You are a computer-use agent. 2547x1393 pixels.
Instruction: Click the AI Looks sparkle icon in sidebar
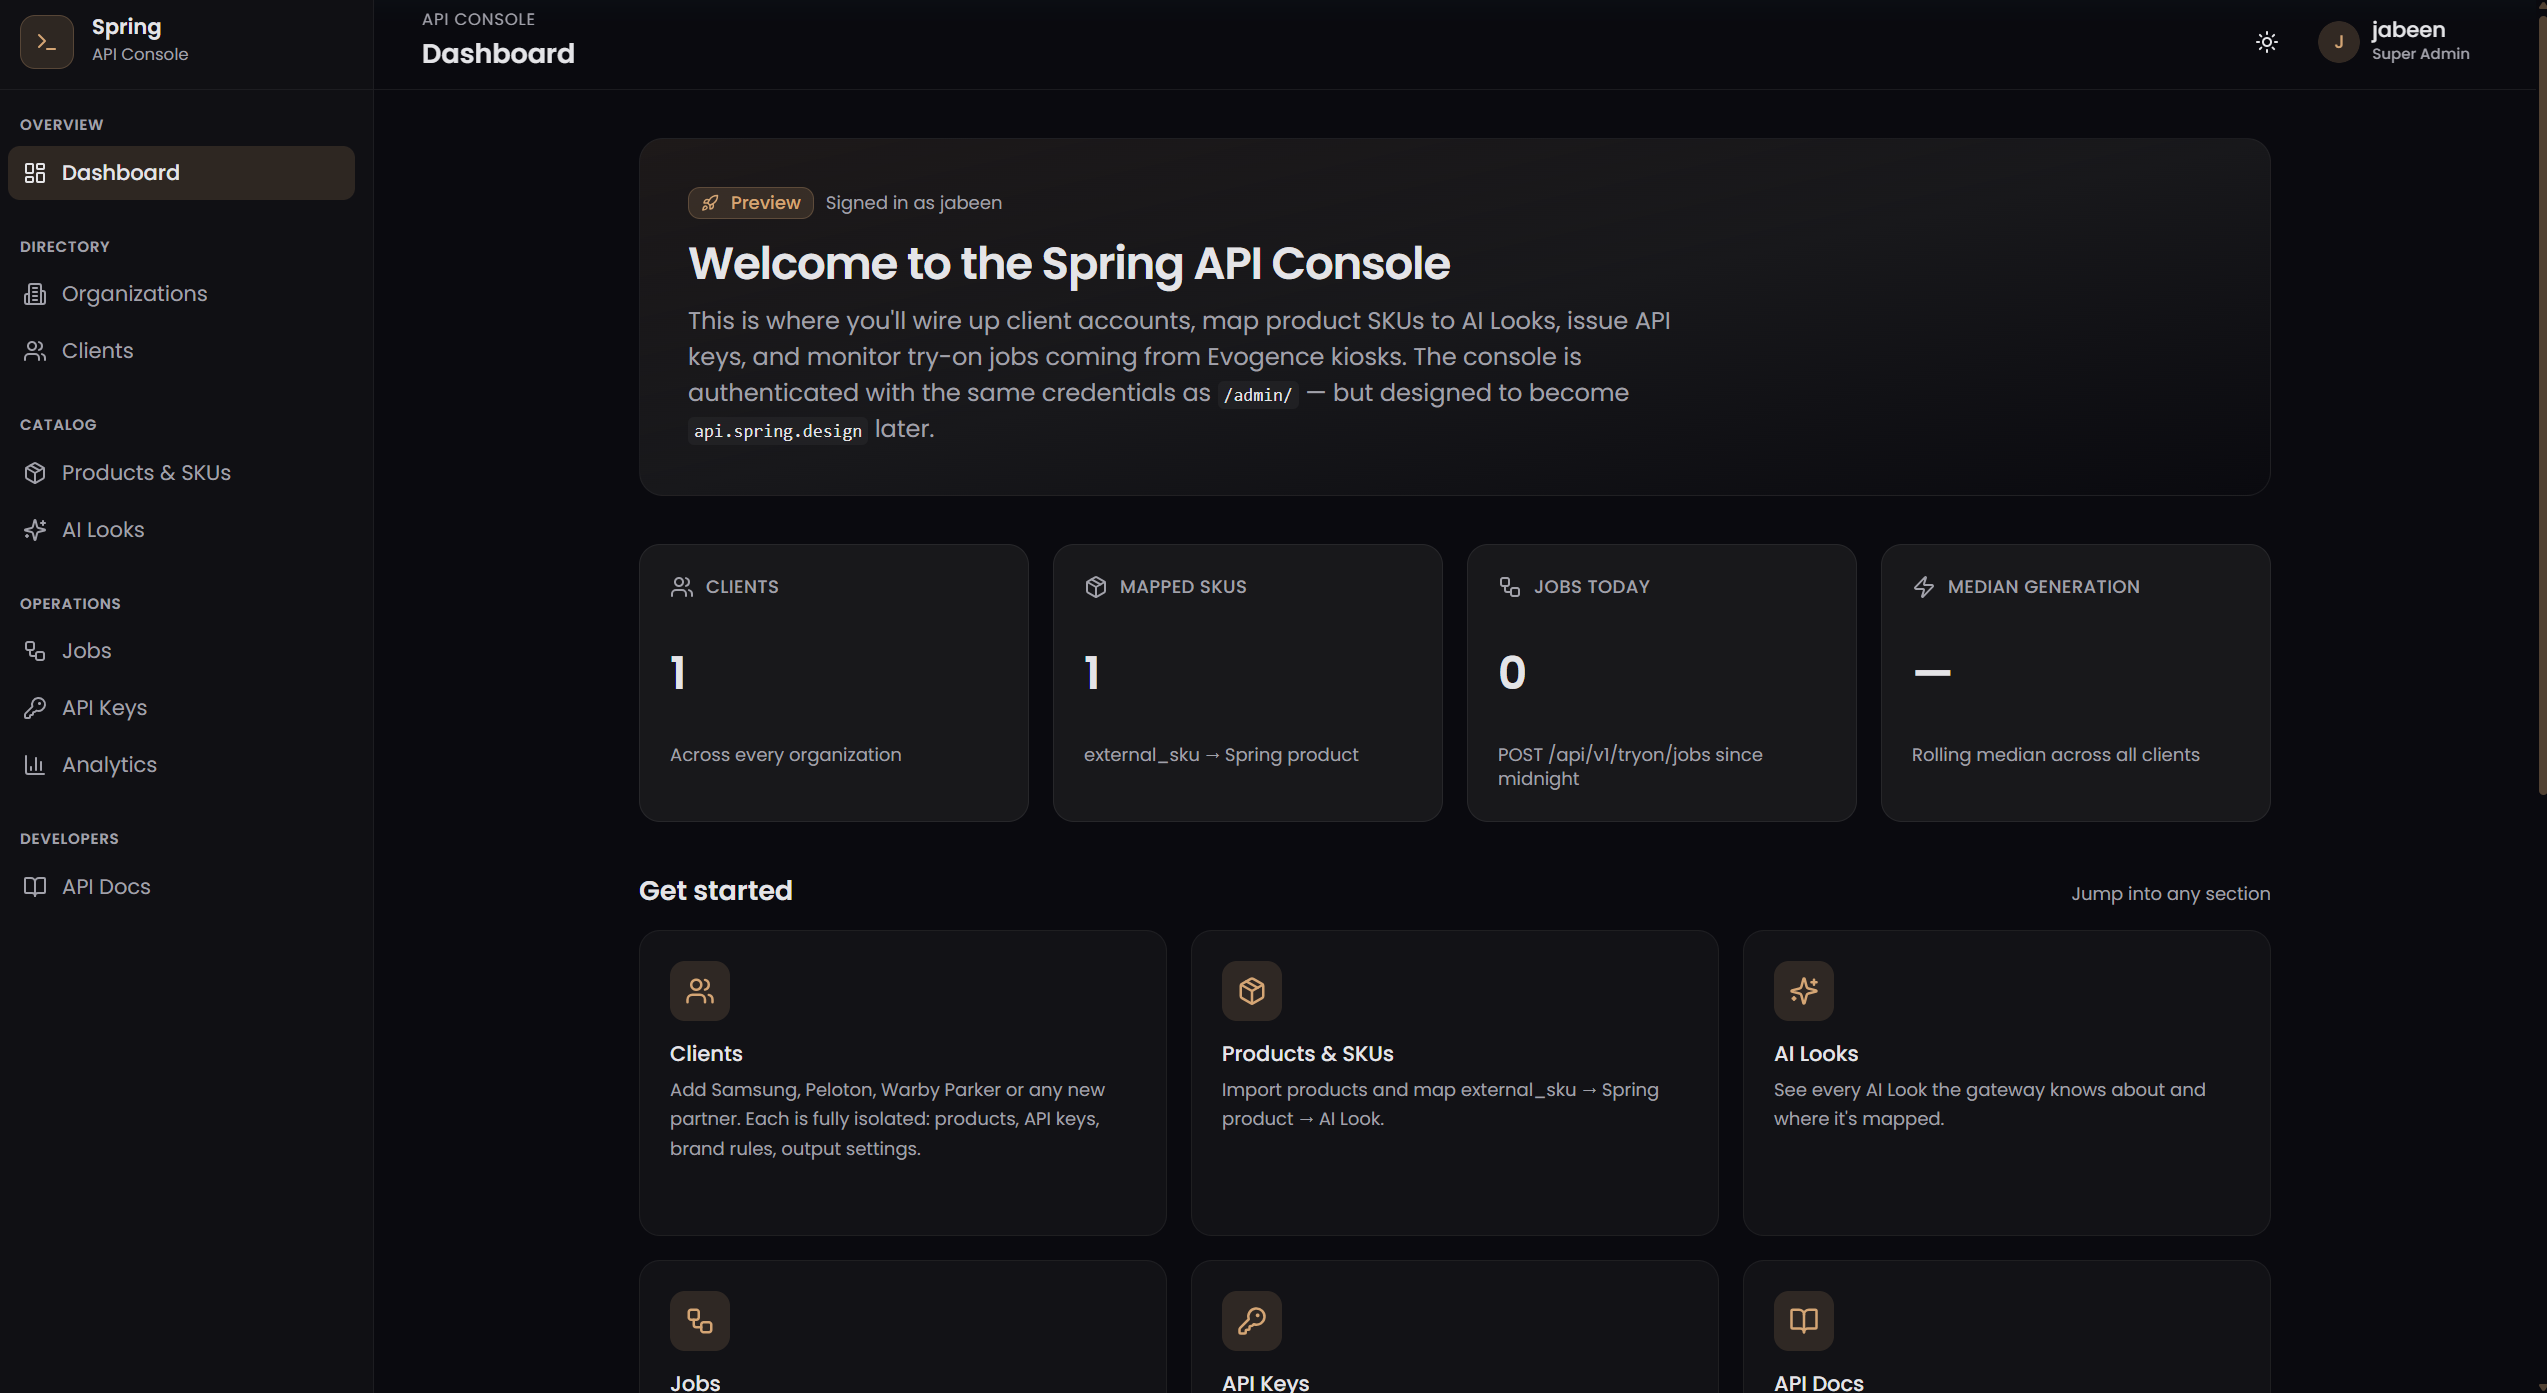(35, 530)
